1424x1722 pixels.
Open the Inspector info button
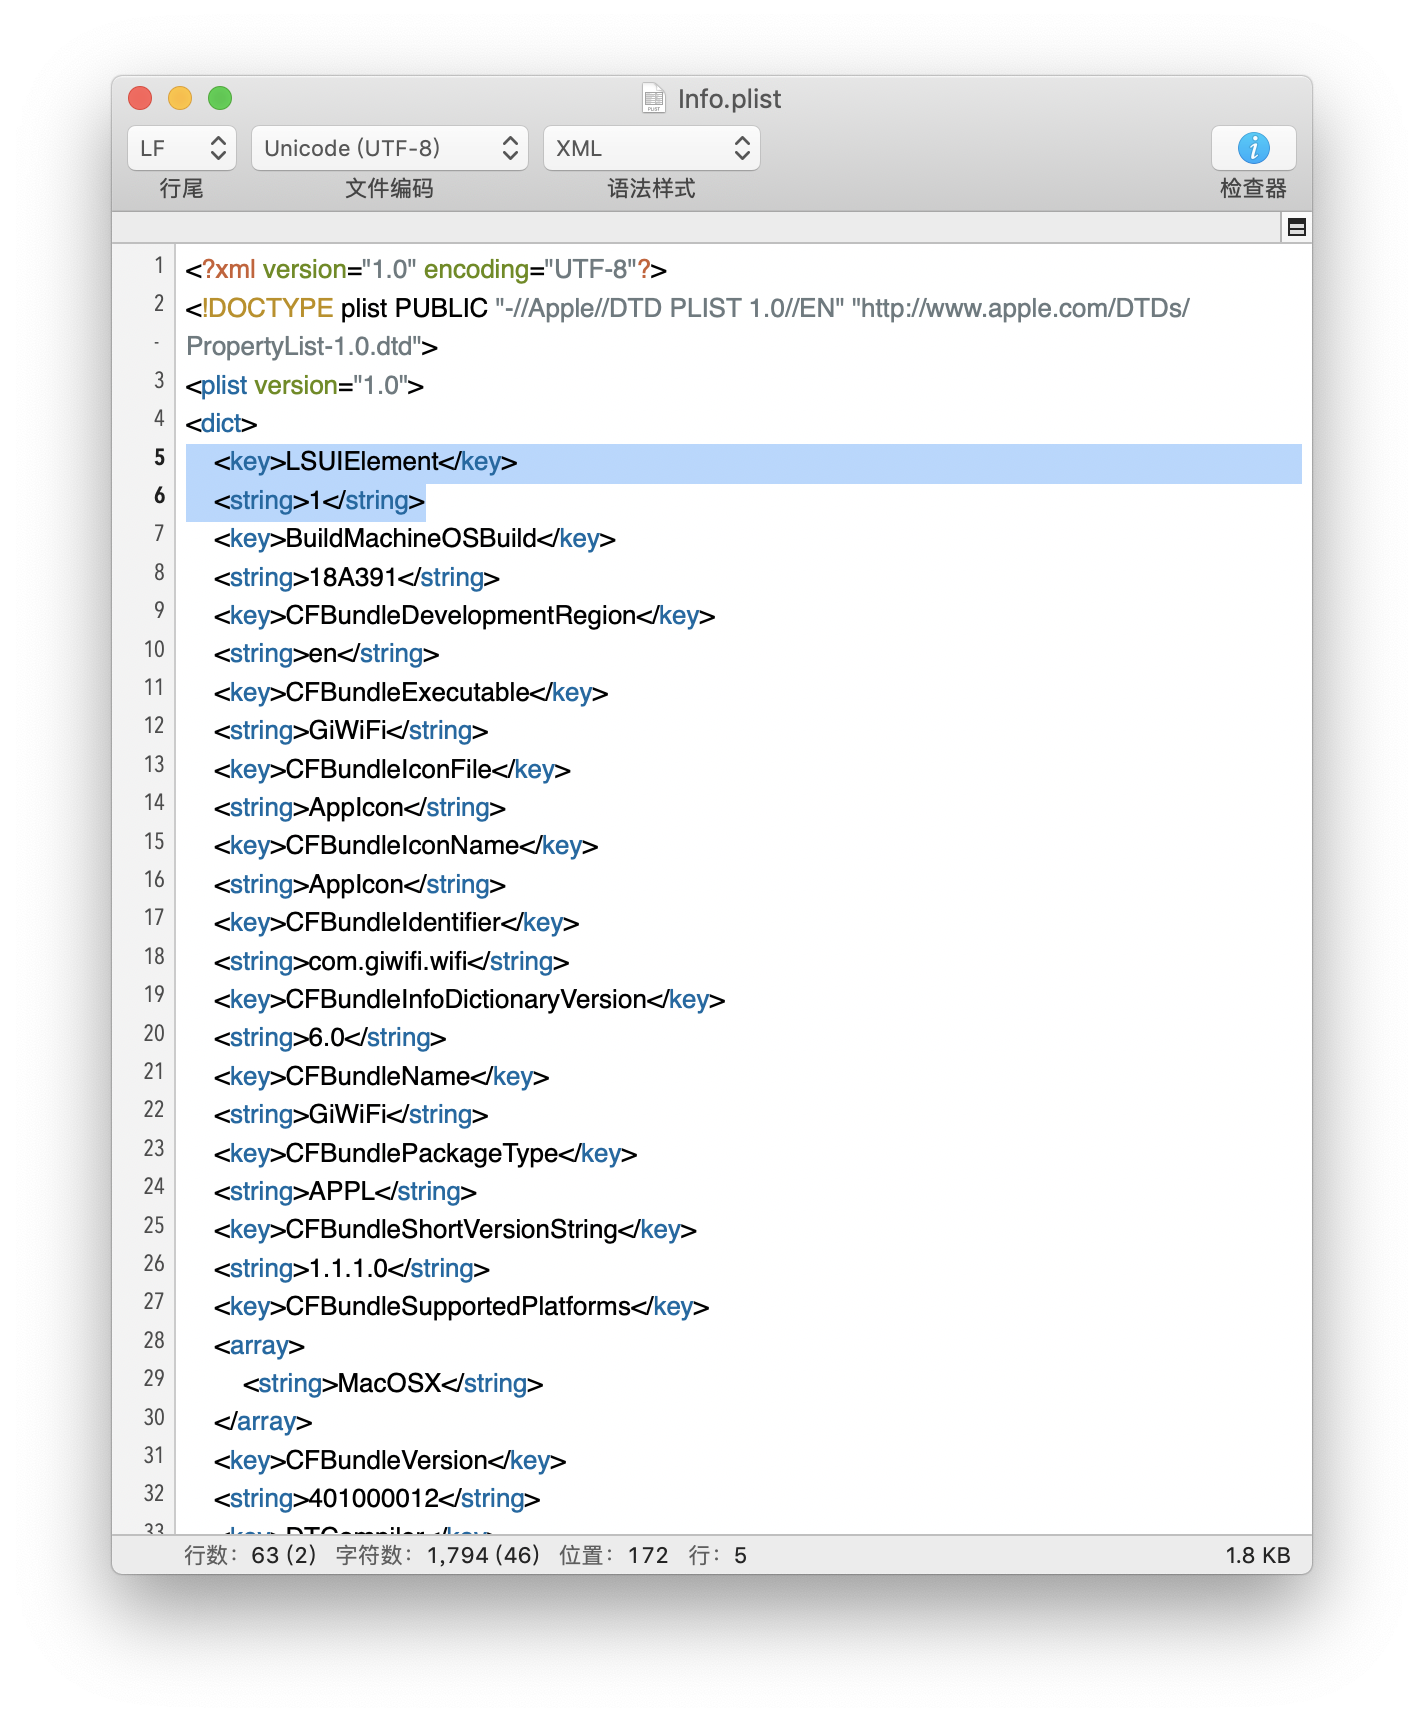click(x=1253, y=148)
